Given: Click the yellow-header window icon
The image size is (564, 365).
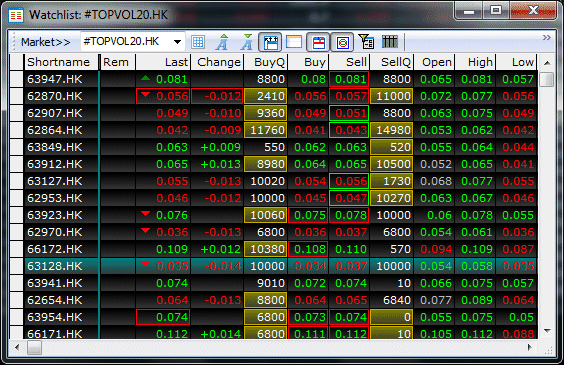Looking at the screenshot, I should pos(294,42).
